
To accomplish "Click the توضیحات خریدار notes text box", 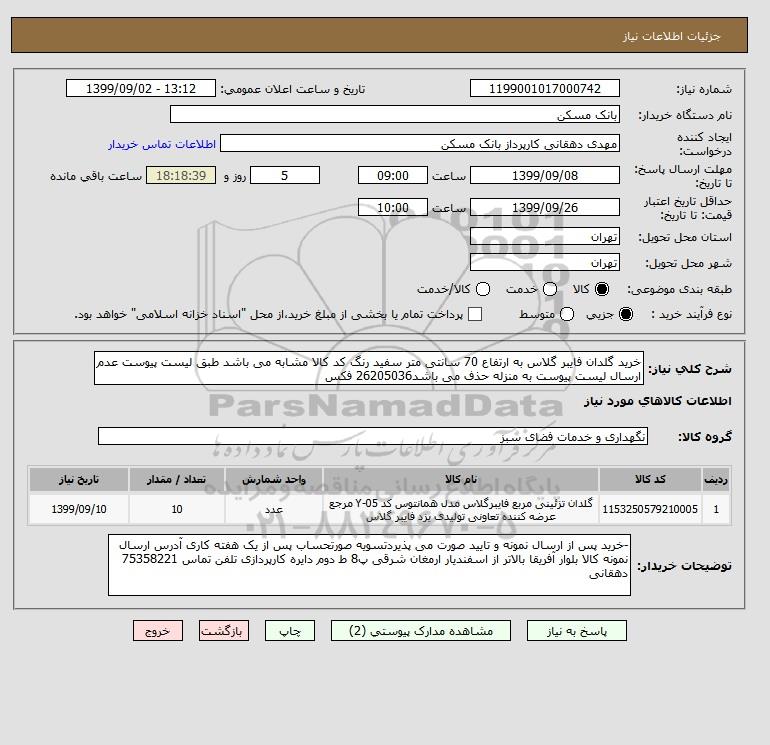I will pos(369,565).
